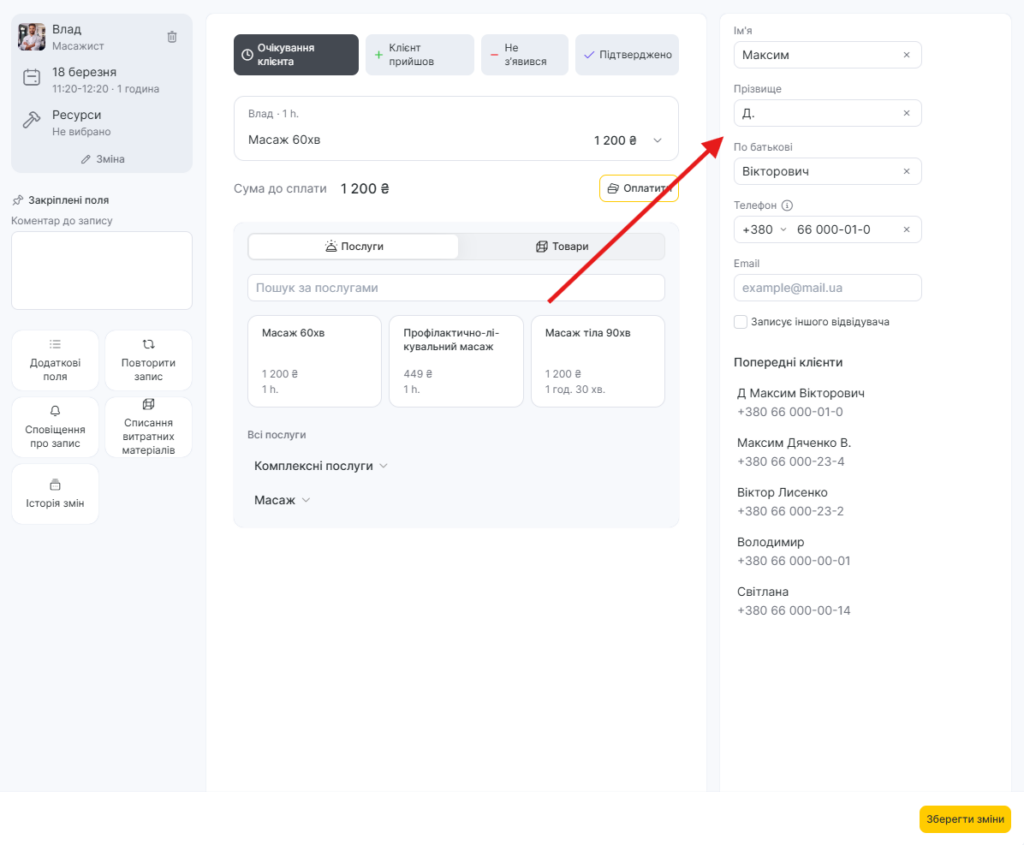Screen dimensions: 1024x845
Task: Open Сповіщення про запис bell tile
Action: pos(55,427)
